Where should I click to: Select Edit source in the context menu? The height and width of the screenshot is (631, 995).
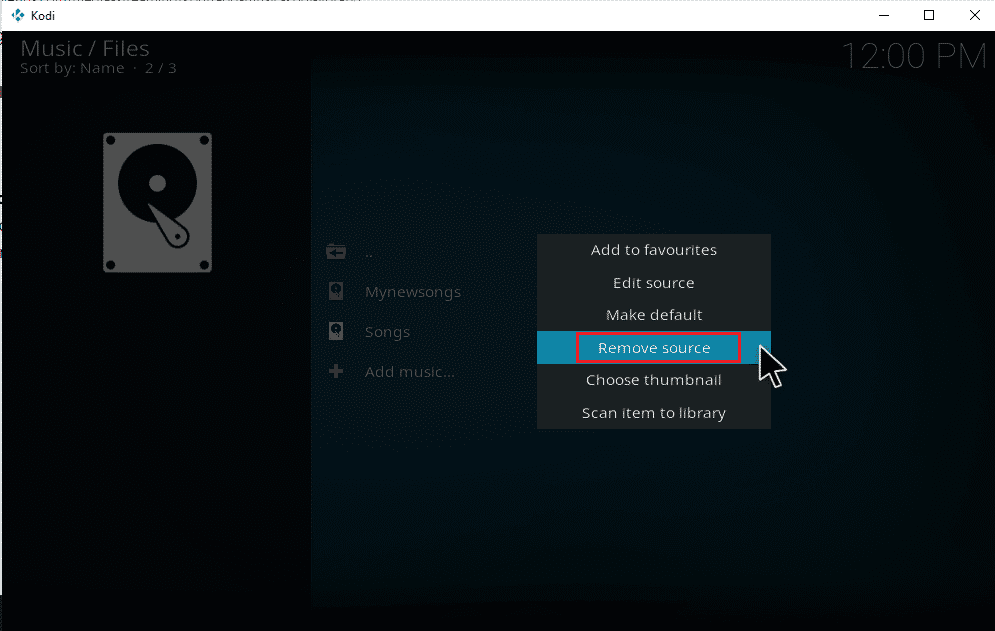(653, 283)
